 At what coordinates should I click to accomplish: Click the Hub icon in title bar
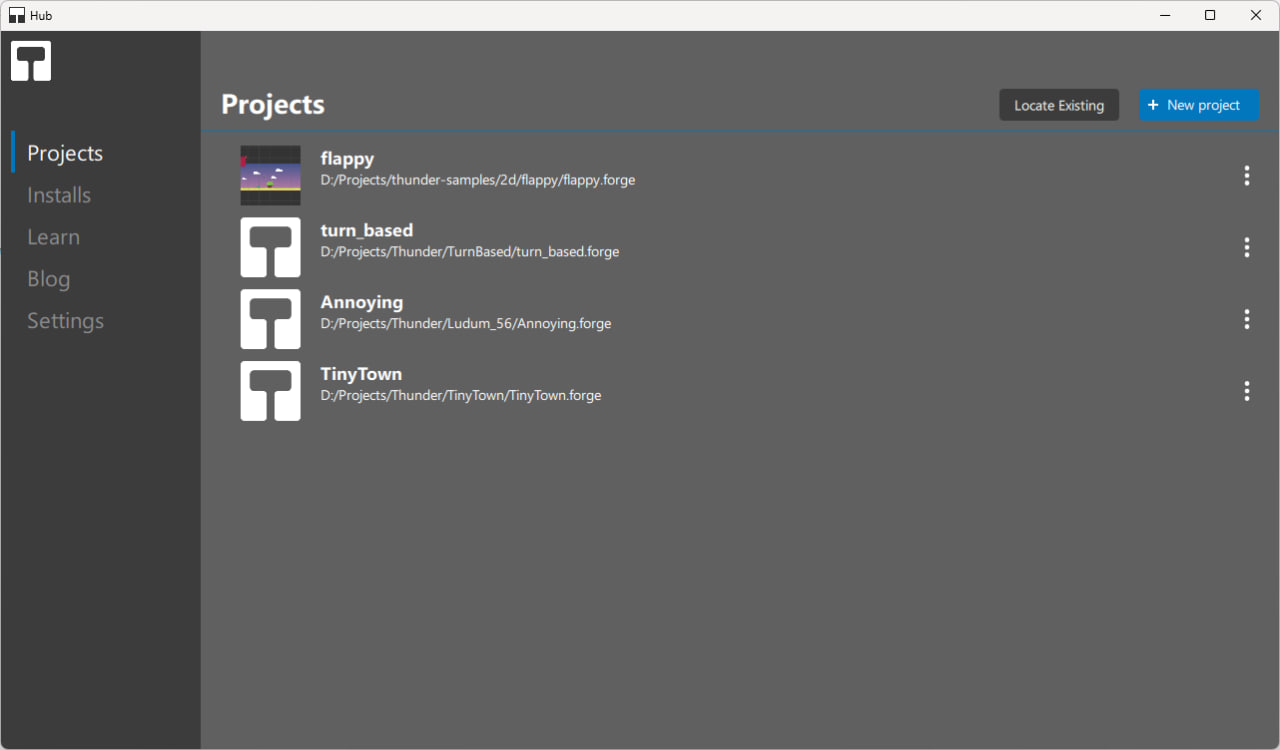coord(17,15)
